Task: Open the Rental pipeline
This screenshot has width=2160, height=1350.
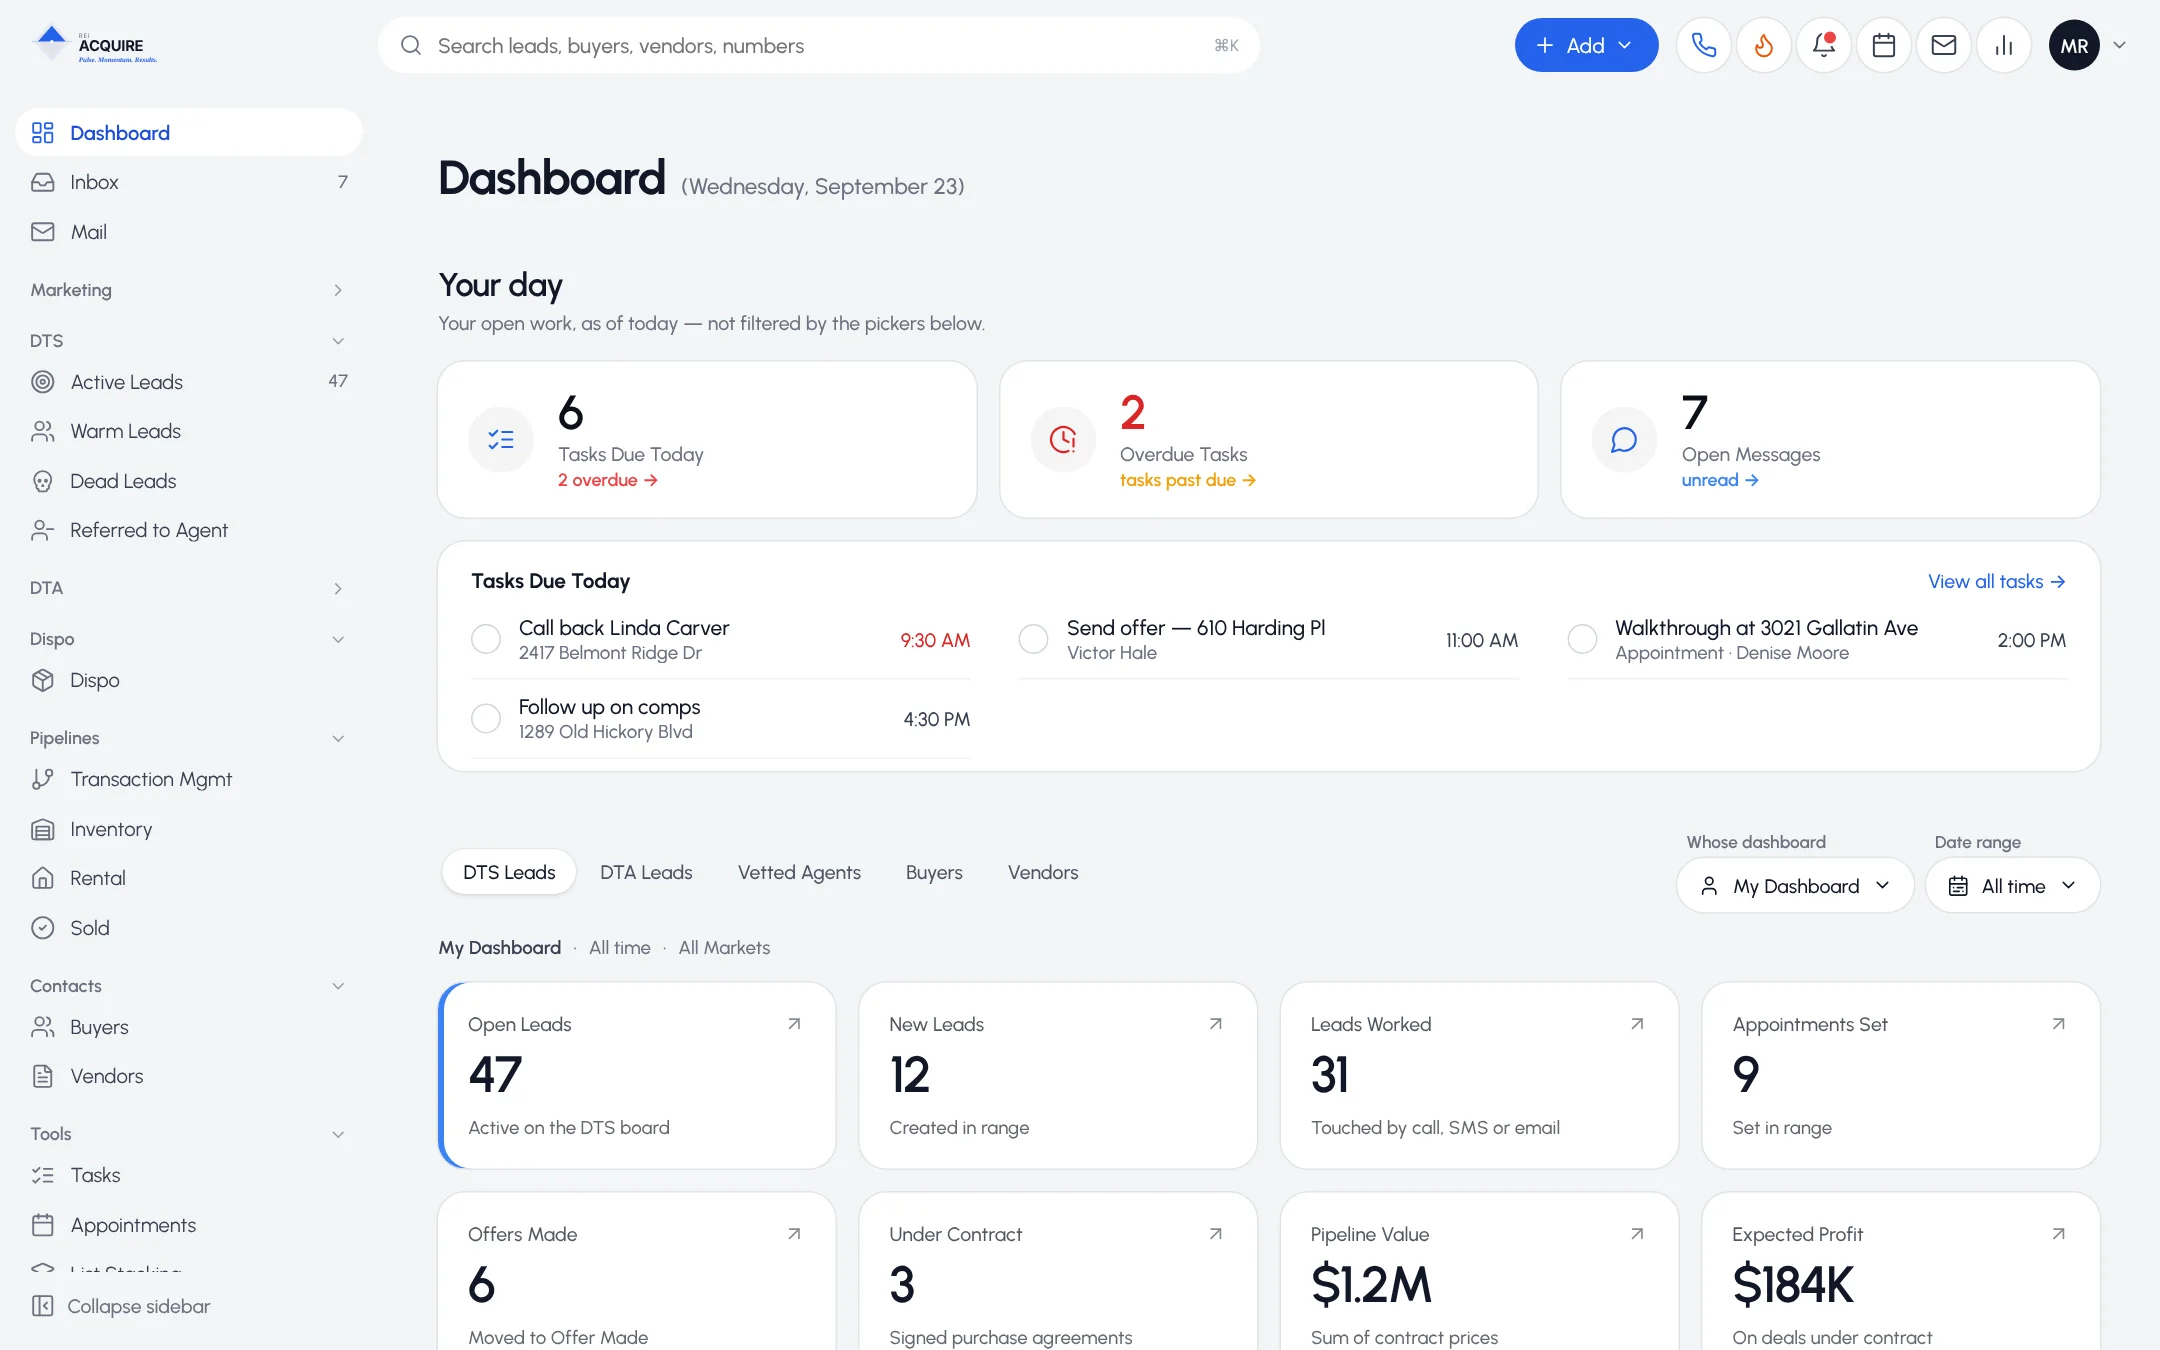Action: point(189,878)
